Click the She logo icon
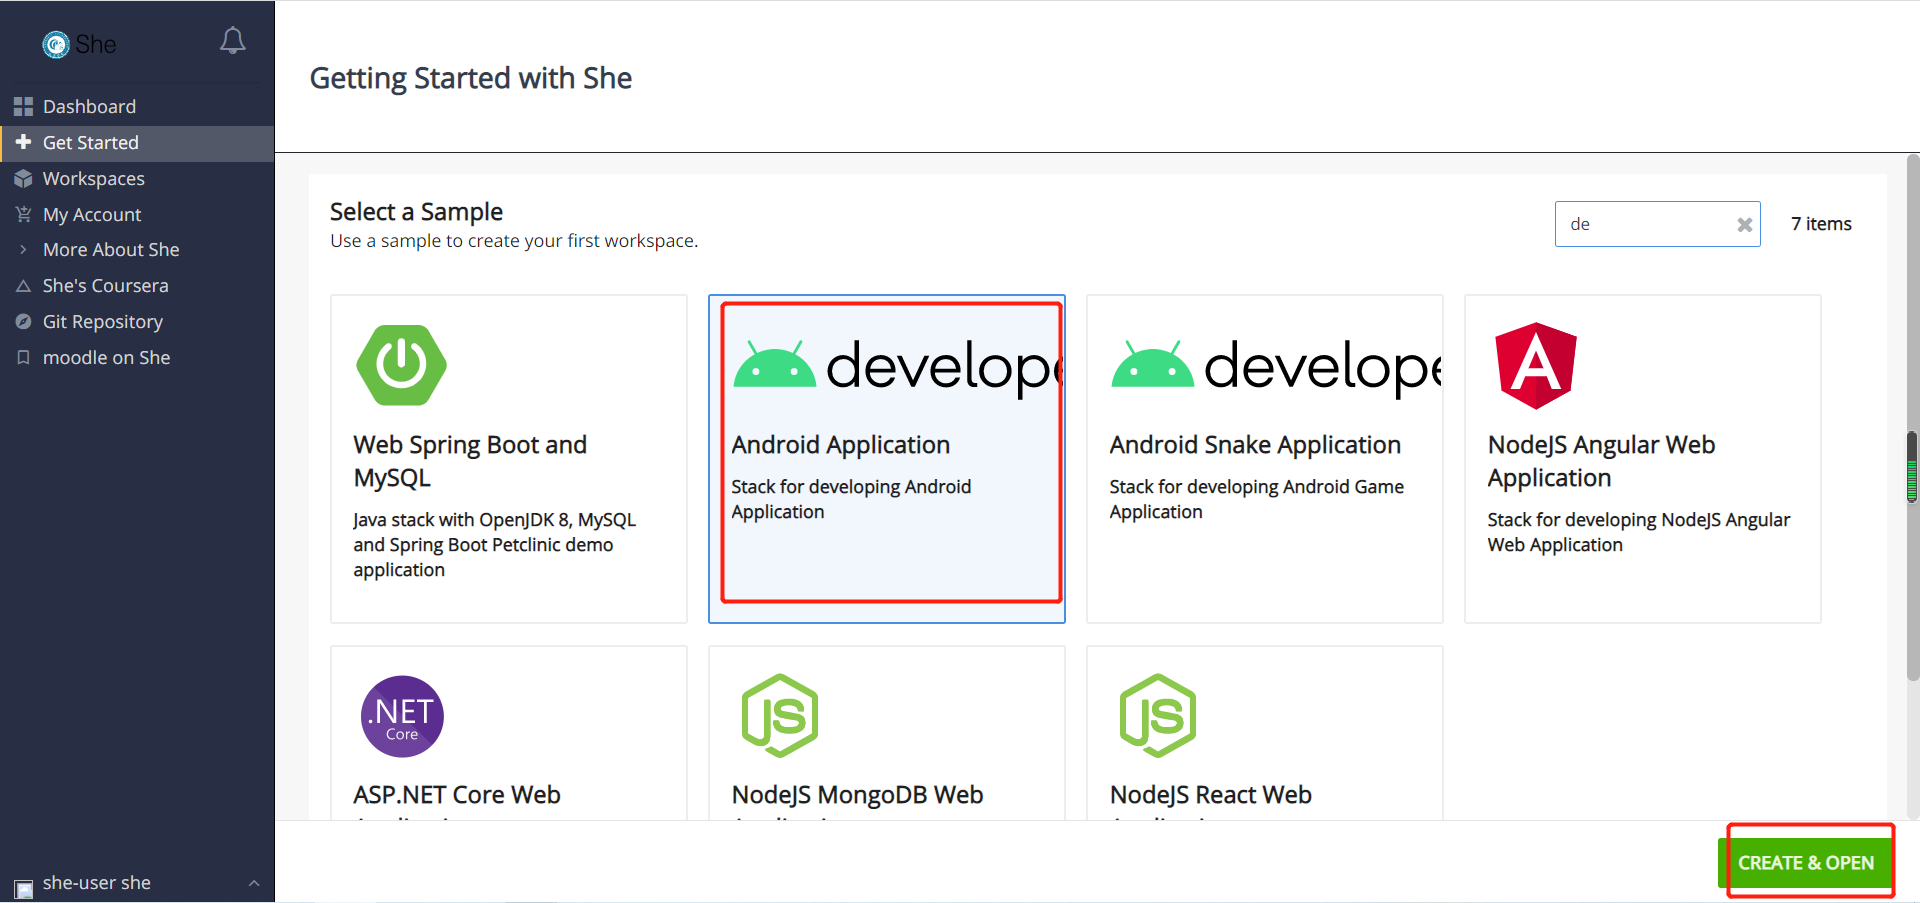1920x903 pixels. 56,44
